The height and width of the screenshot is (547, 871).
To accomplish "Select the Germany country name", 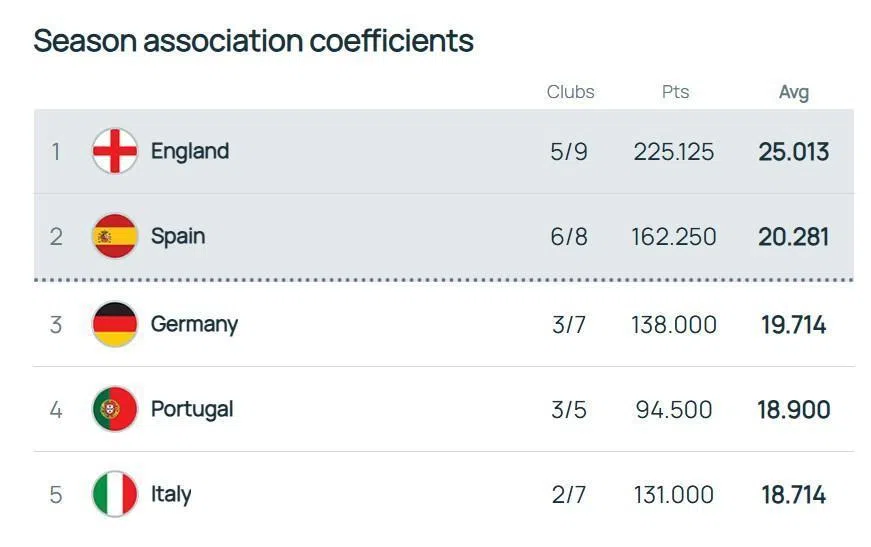I will coord(194,324).
